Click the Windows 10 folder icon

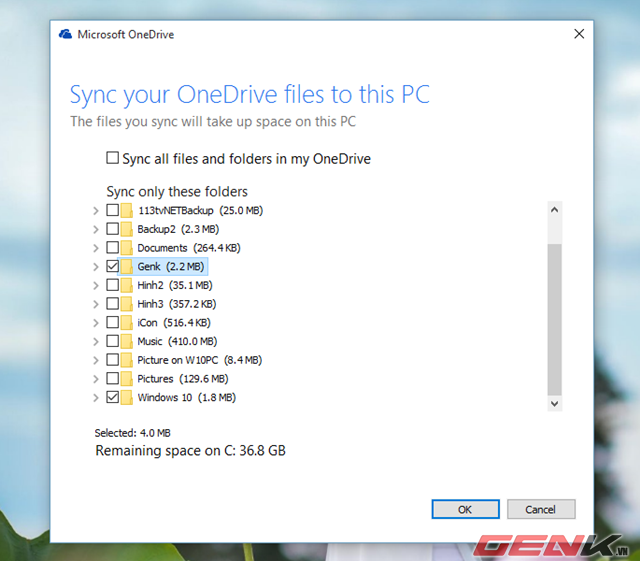(x=127, y=398)
